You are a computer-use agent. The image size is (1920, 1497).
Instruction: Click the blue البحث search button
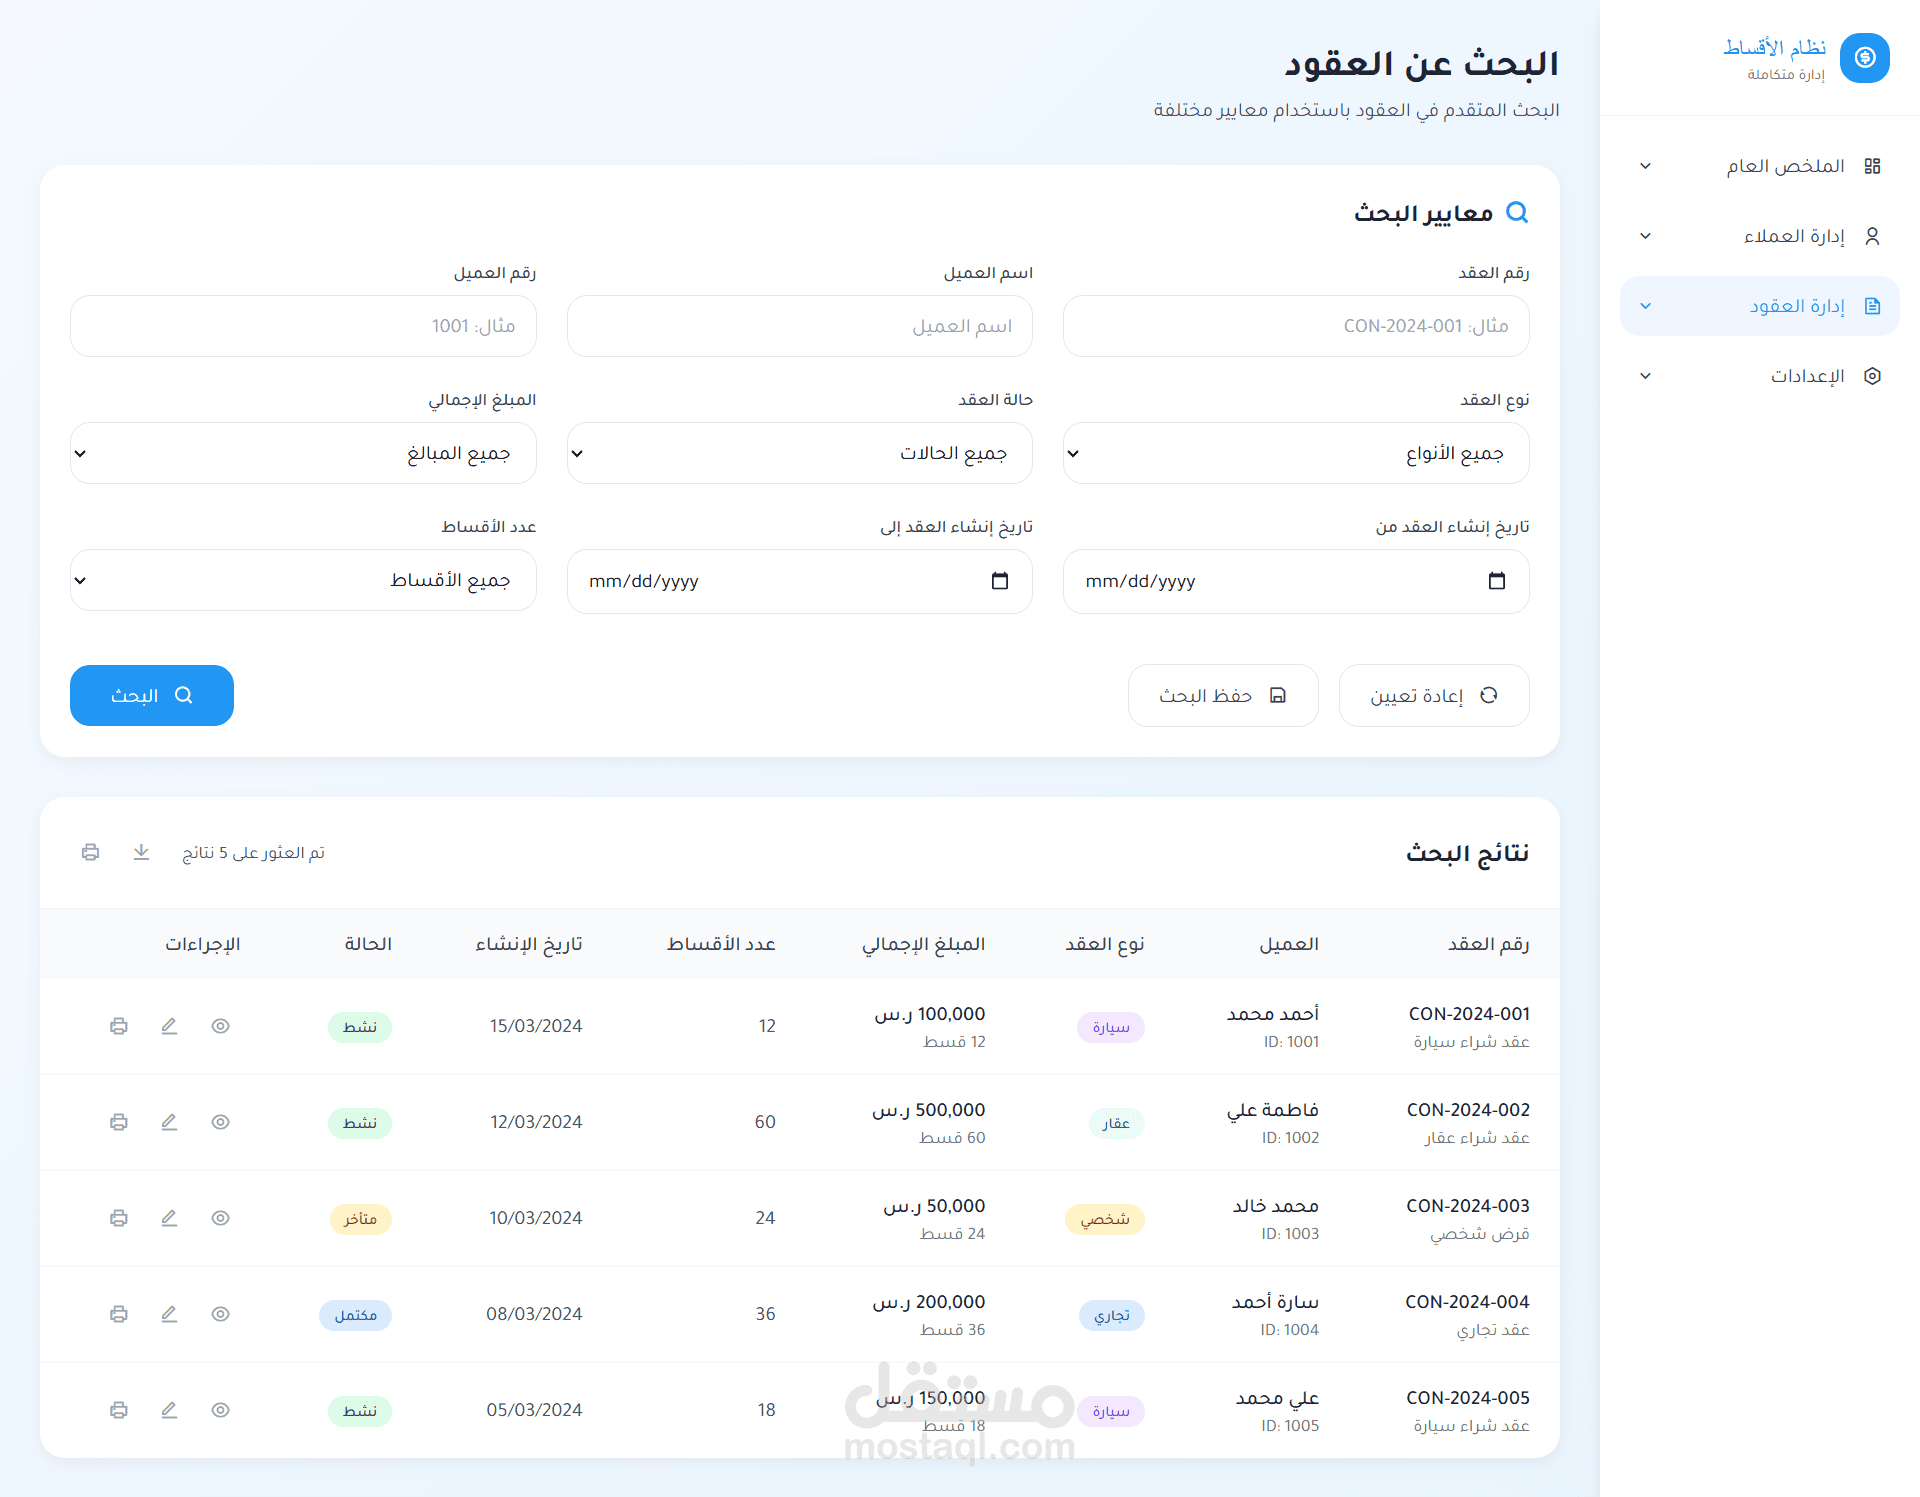pos(152,695)
